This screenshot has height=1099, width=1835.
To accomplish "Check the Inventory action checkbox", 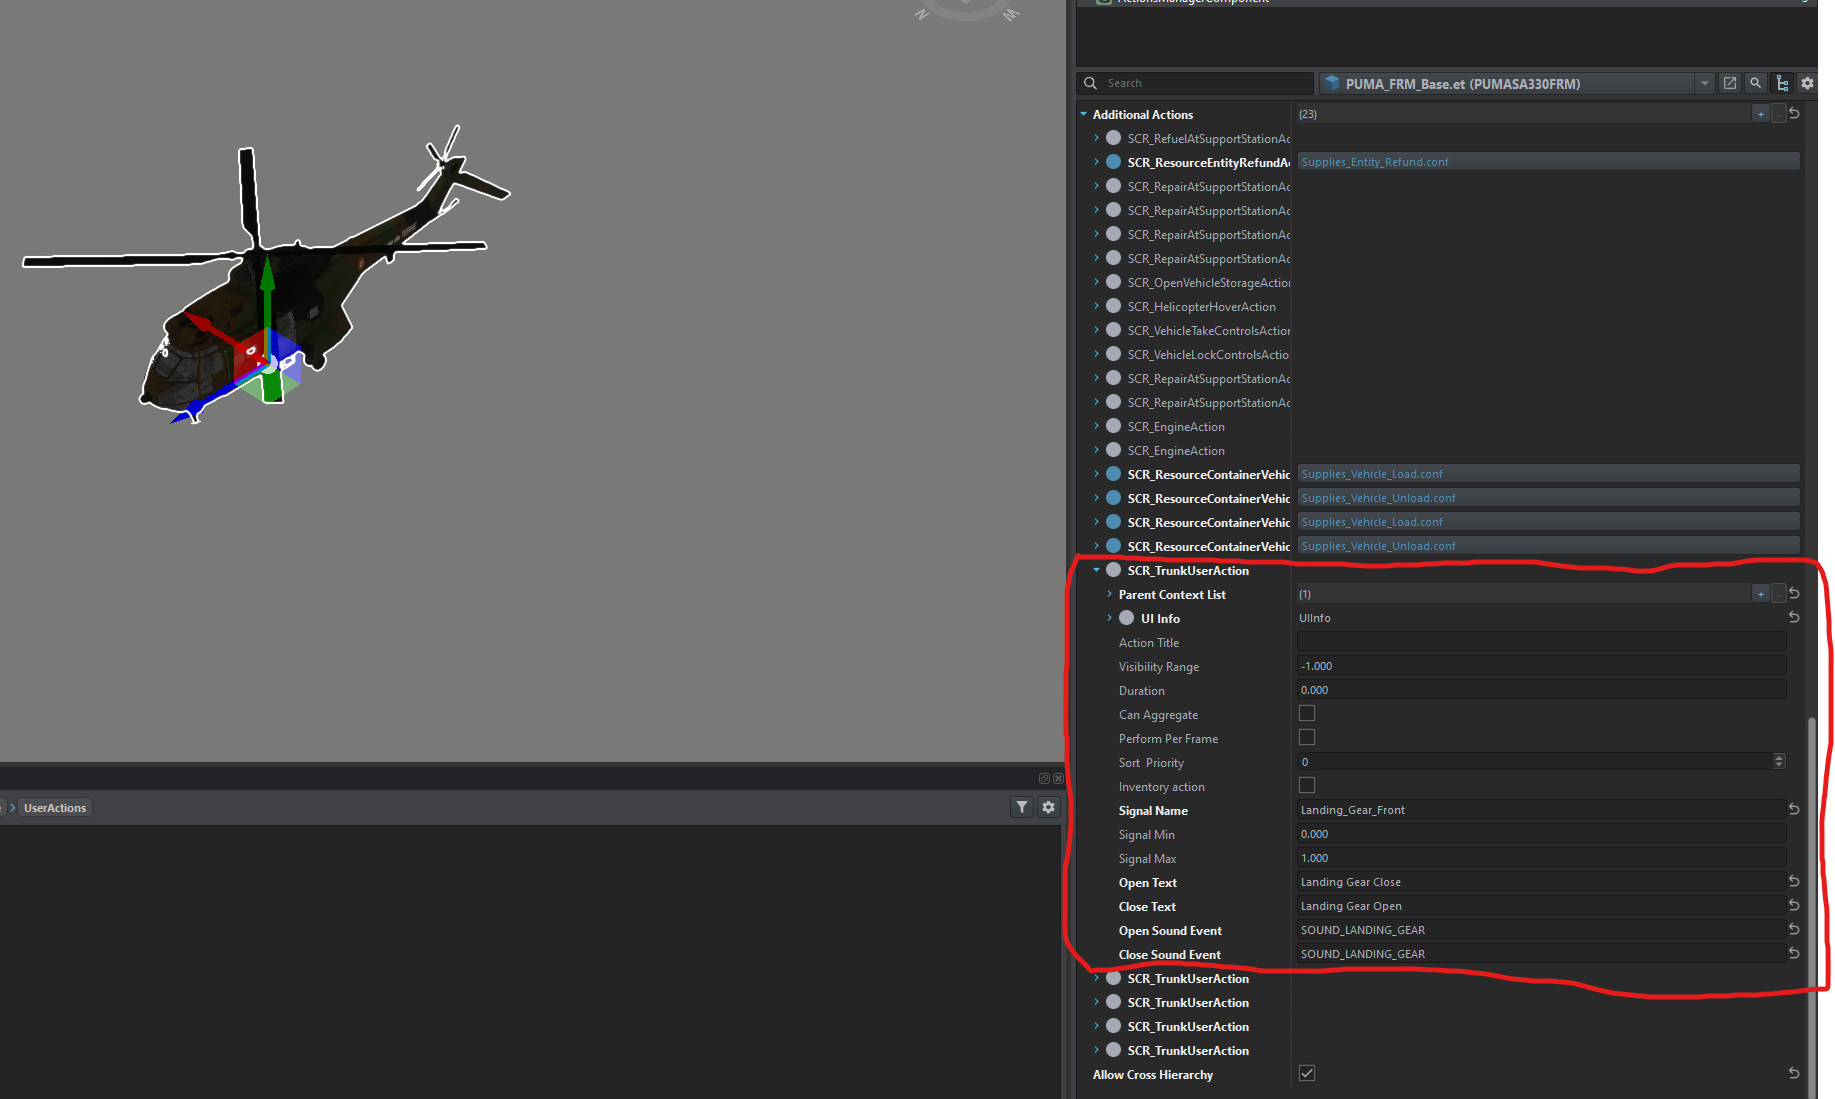I will click(1307, 786).
